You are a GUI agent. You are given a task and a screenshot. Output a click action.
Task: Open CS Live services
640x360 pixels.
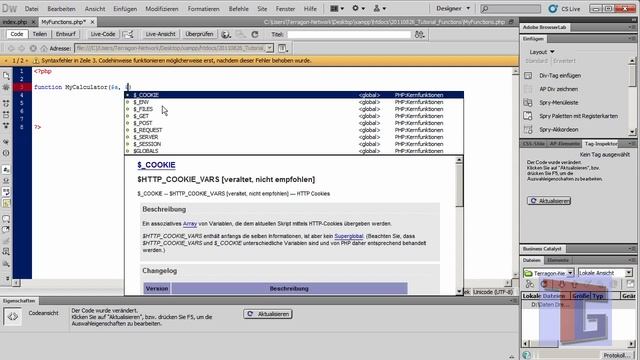(x=564, y=9)
